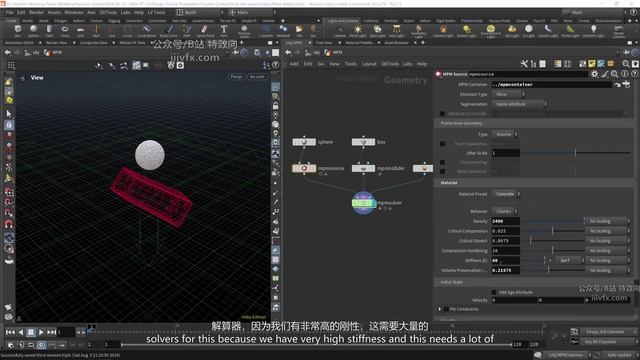Click the Play forward button

(41, 332)
